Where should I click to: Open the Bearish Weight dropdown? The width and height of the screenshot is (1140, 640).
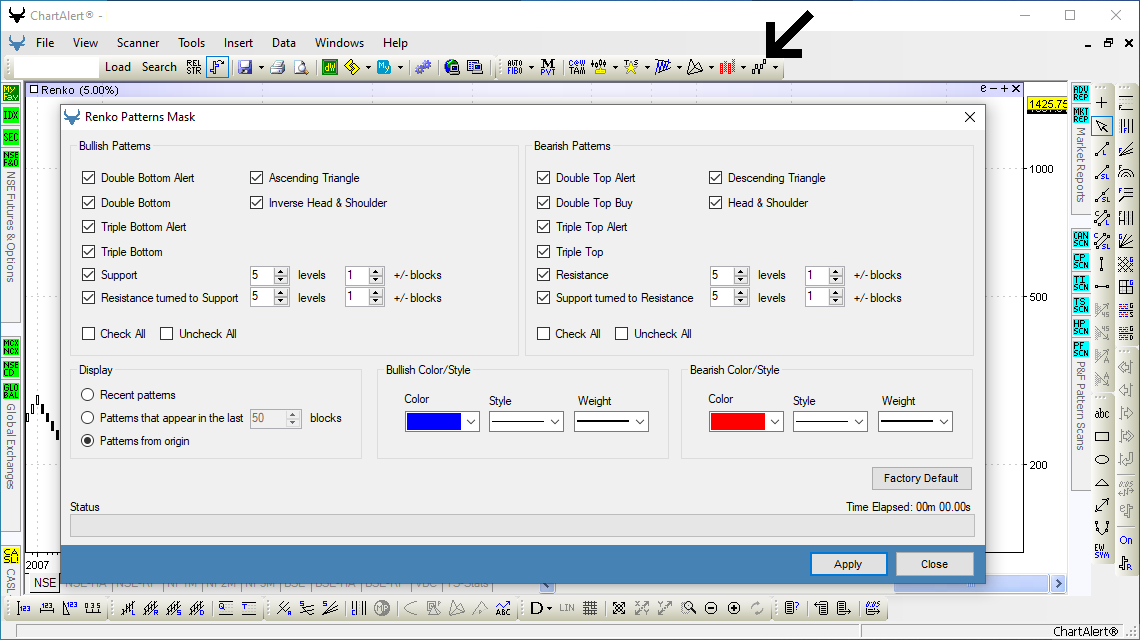point(944,422)
